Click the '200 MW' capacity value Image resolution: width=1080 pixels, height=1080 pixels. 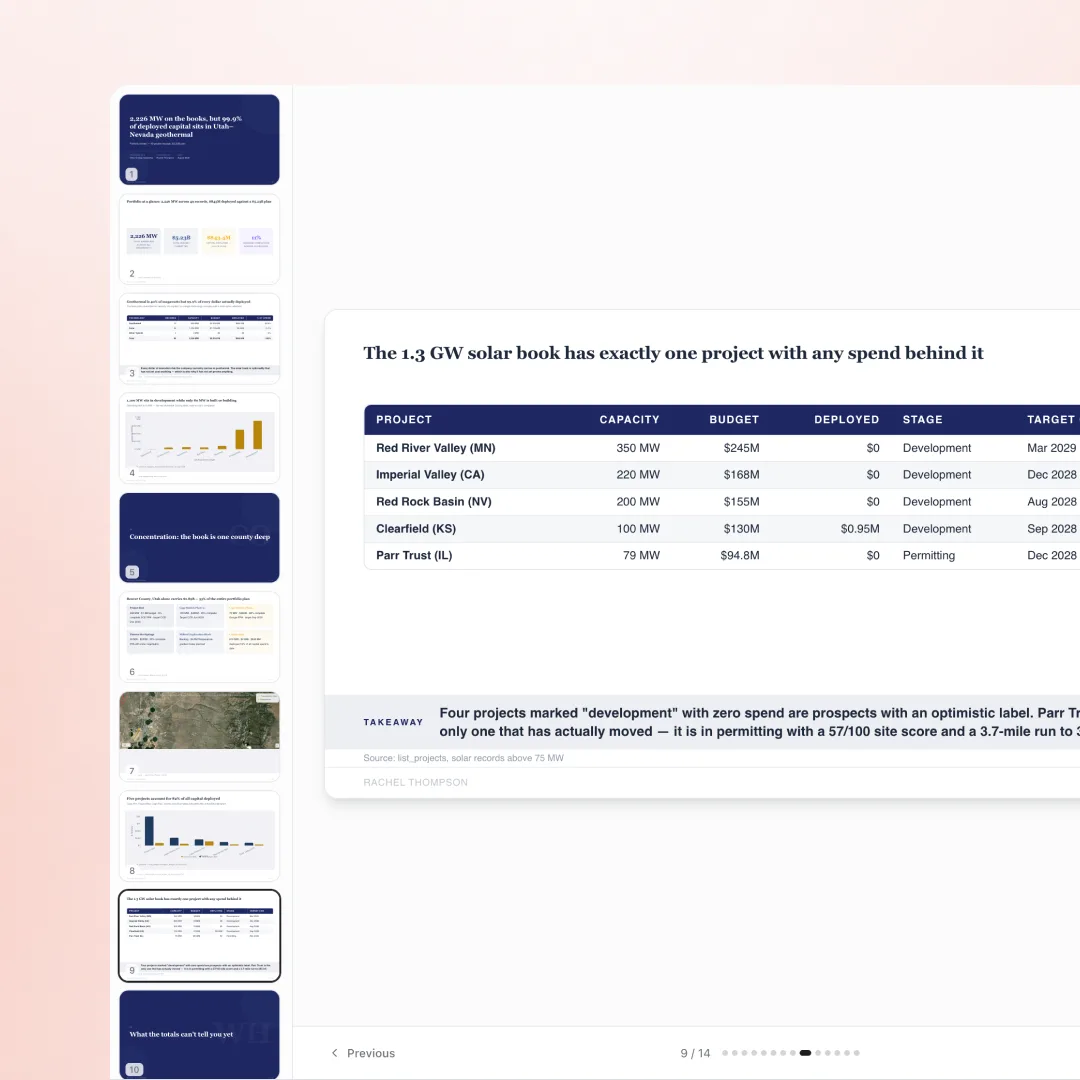pos(638,501)
